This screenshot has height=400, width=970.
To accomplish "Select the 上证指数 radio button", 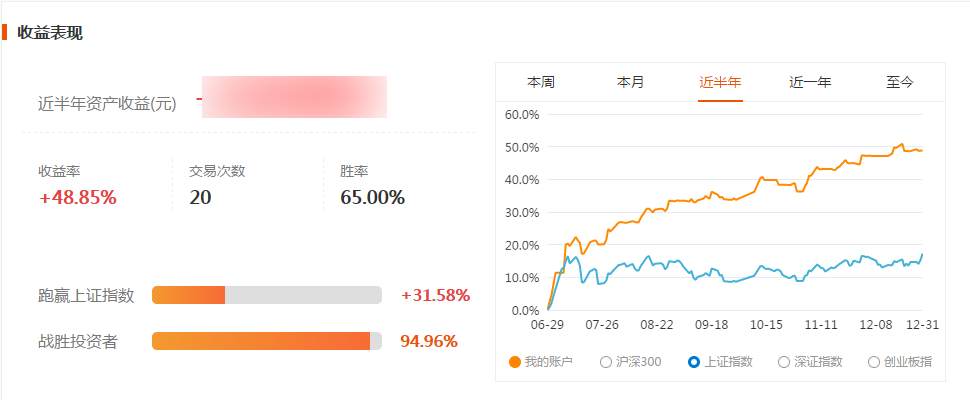I will (x=693, y=362).
